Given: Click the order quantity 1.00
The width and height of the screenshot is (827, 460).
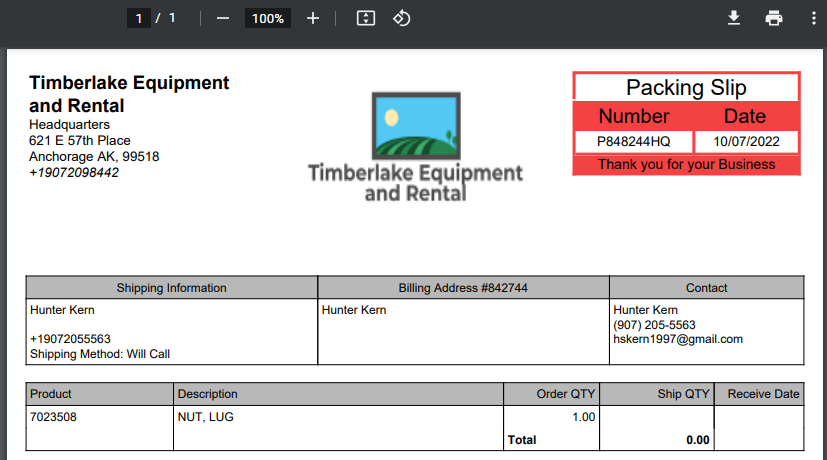Looking at the screenshot, I should point(583,417).
